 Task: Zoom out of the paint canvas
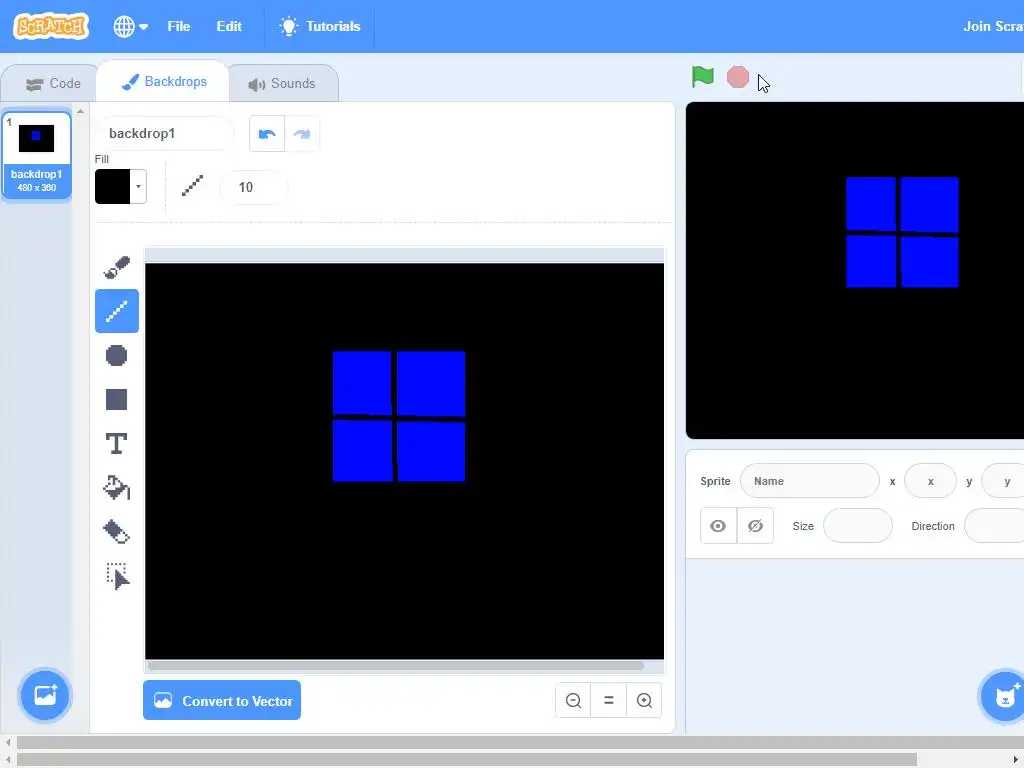pyautogui.click(x=573, y=701)
